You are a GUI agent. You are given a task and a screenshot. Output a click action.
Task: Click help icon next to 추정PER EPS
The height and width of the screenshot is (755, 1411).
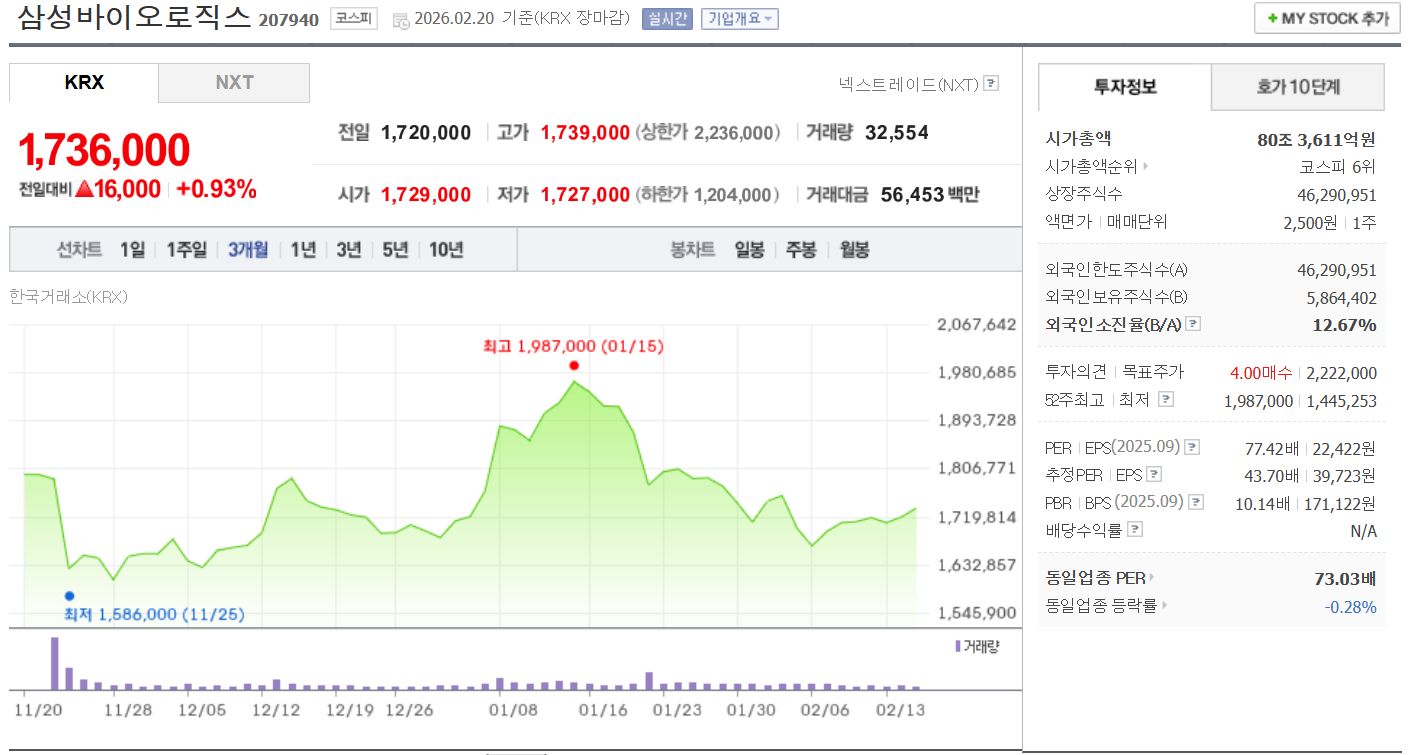point(1154,475)
